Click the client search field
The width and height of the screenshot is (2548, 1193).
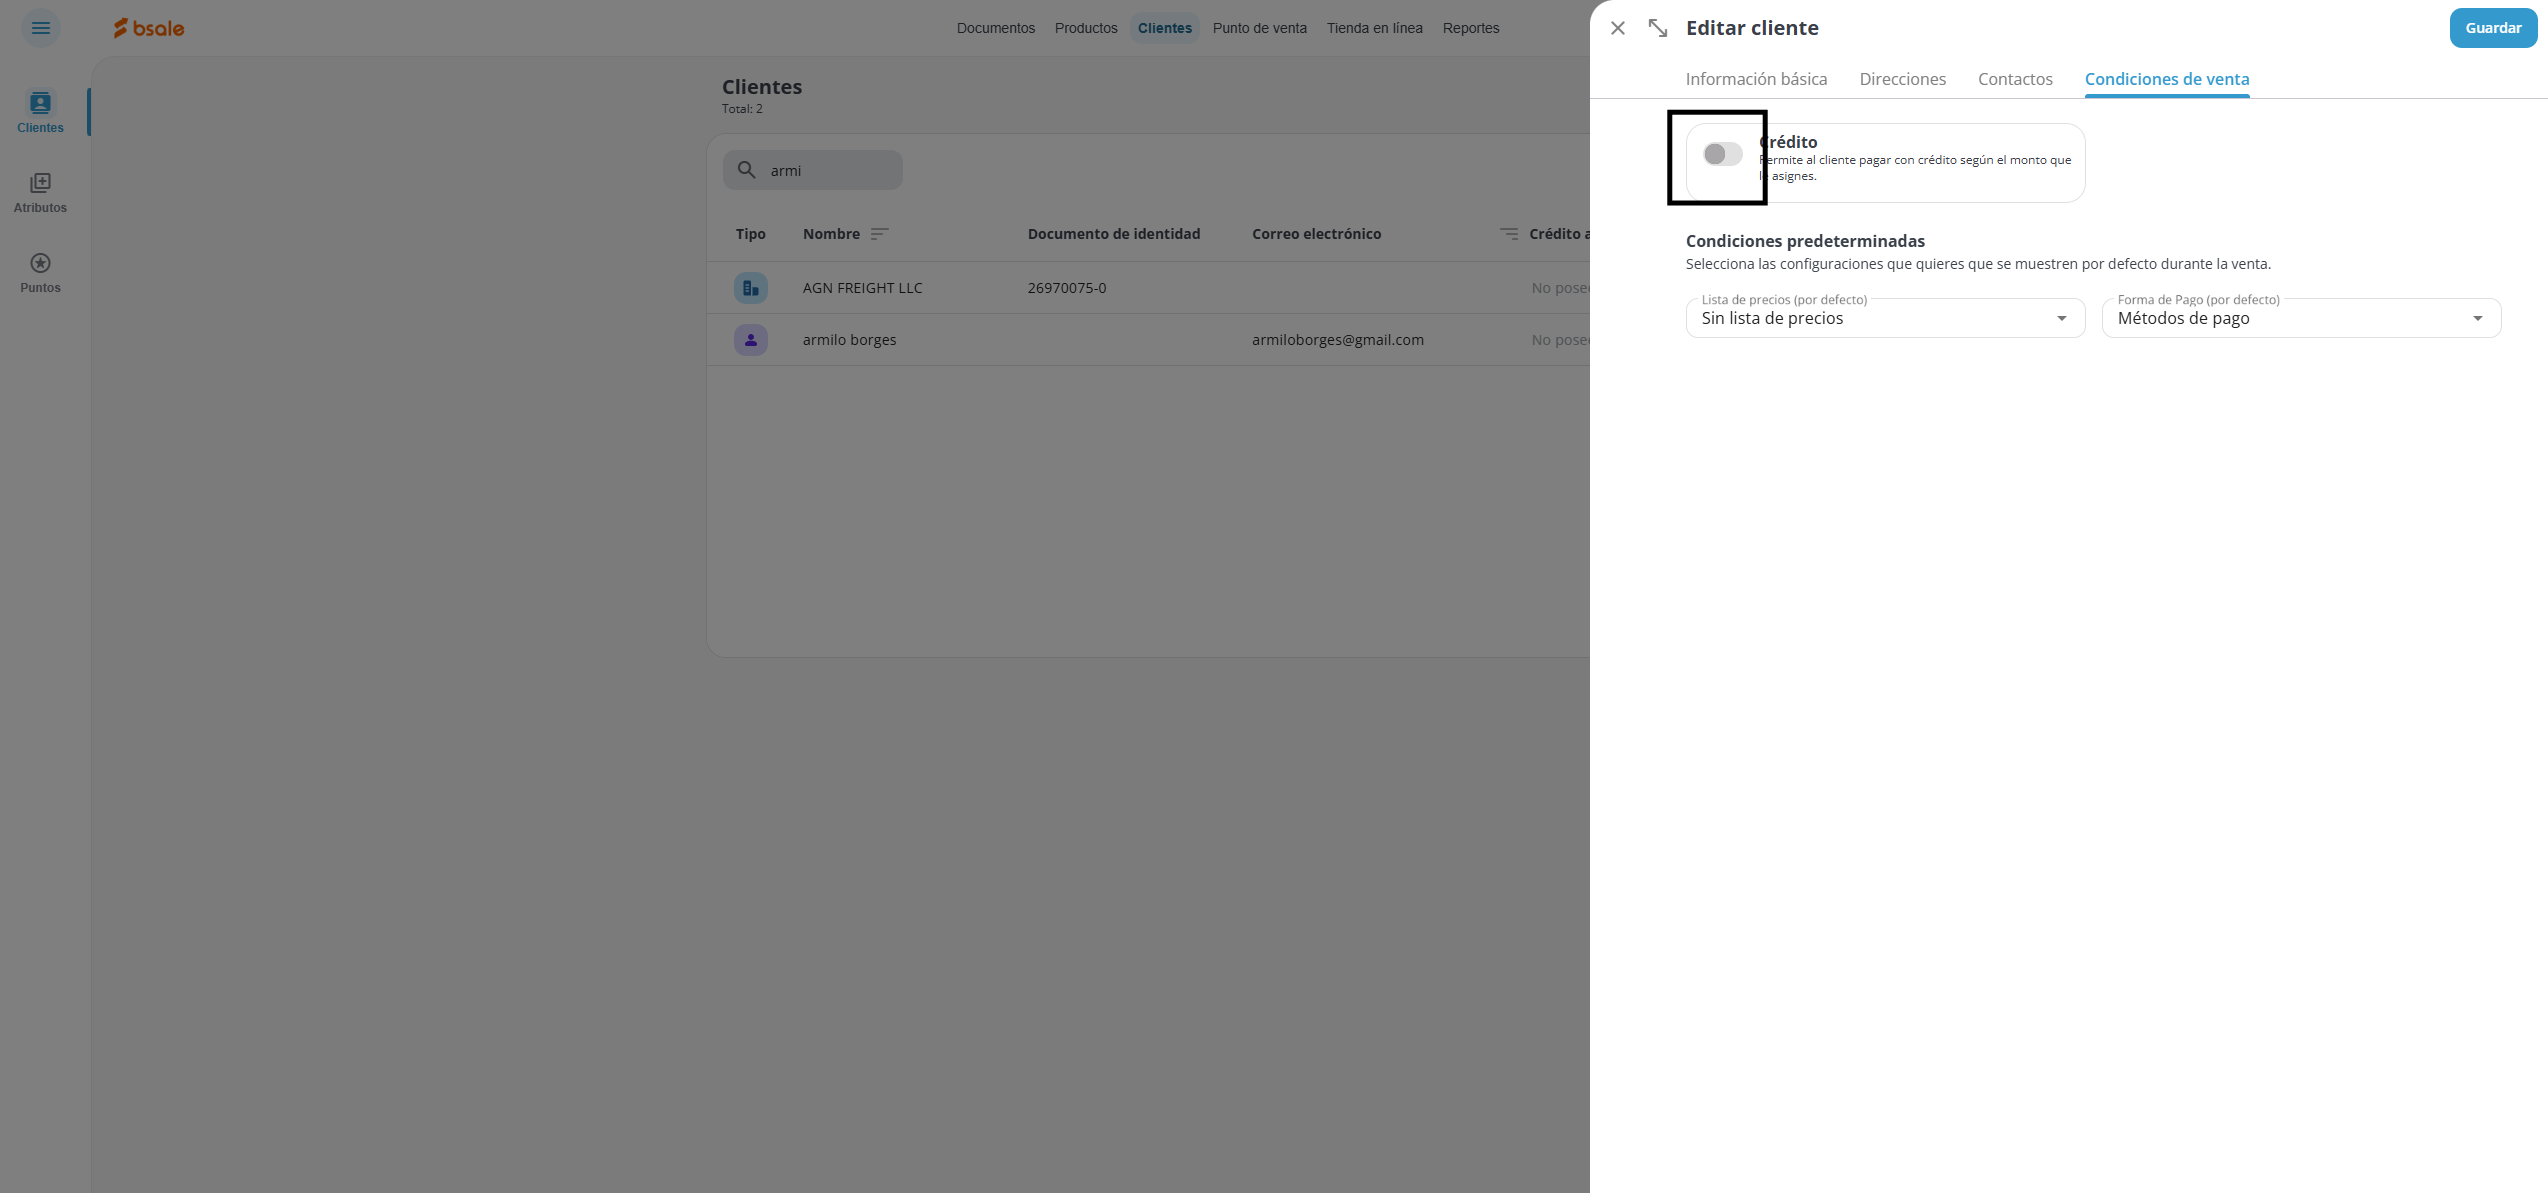pos(830,170)
